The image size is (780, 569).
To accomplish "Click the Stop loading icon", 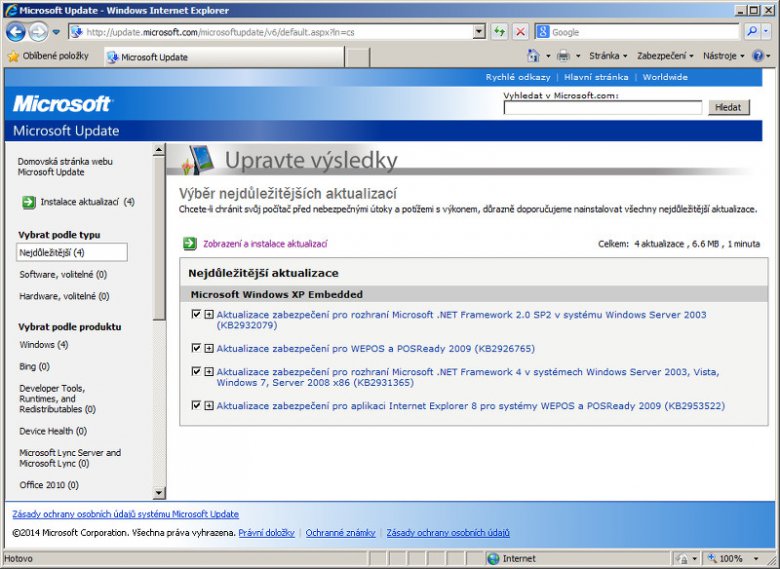I will tap(520, 32).
